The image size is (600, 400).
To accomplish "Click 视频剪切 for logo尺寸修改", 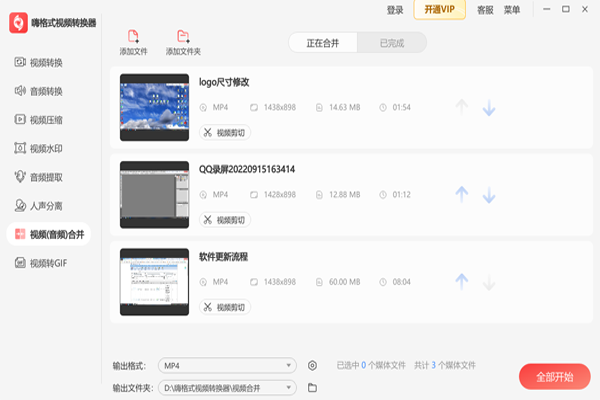I will (x=225, y=132).
